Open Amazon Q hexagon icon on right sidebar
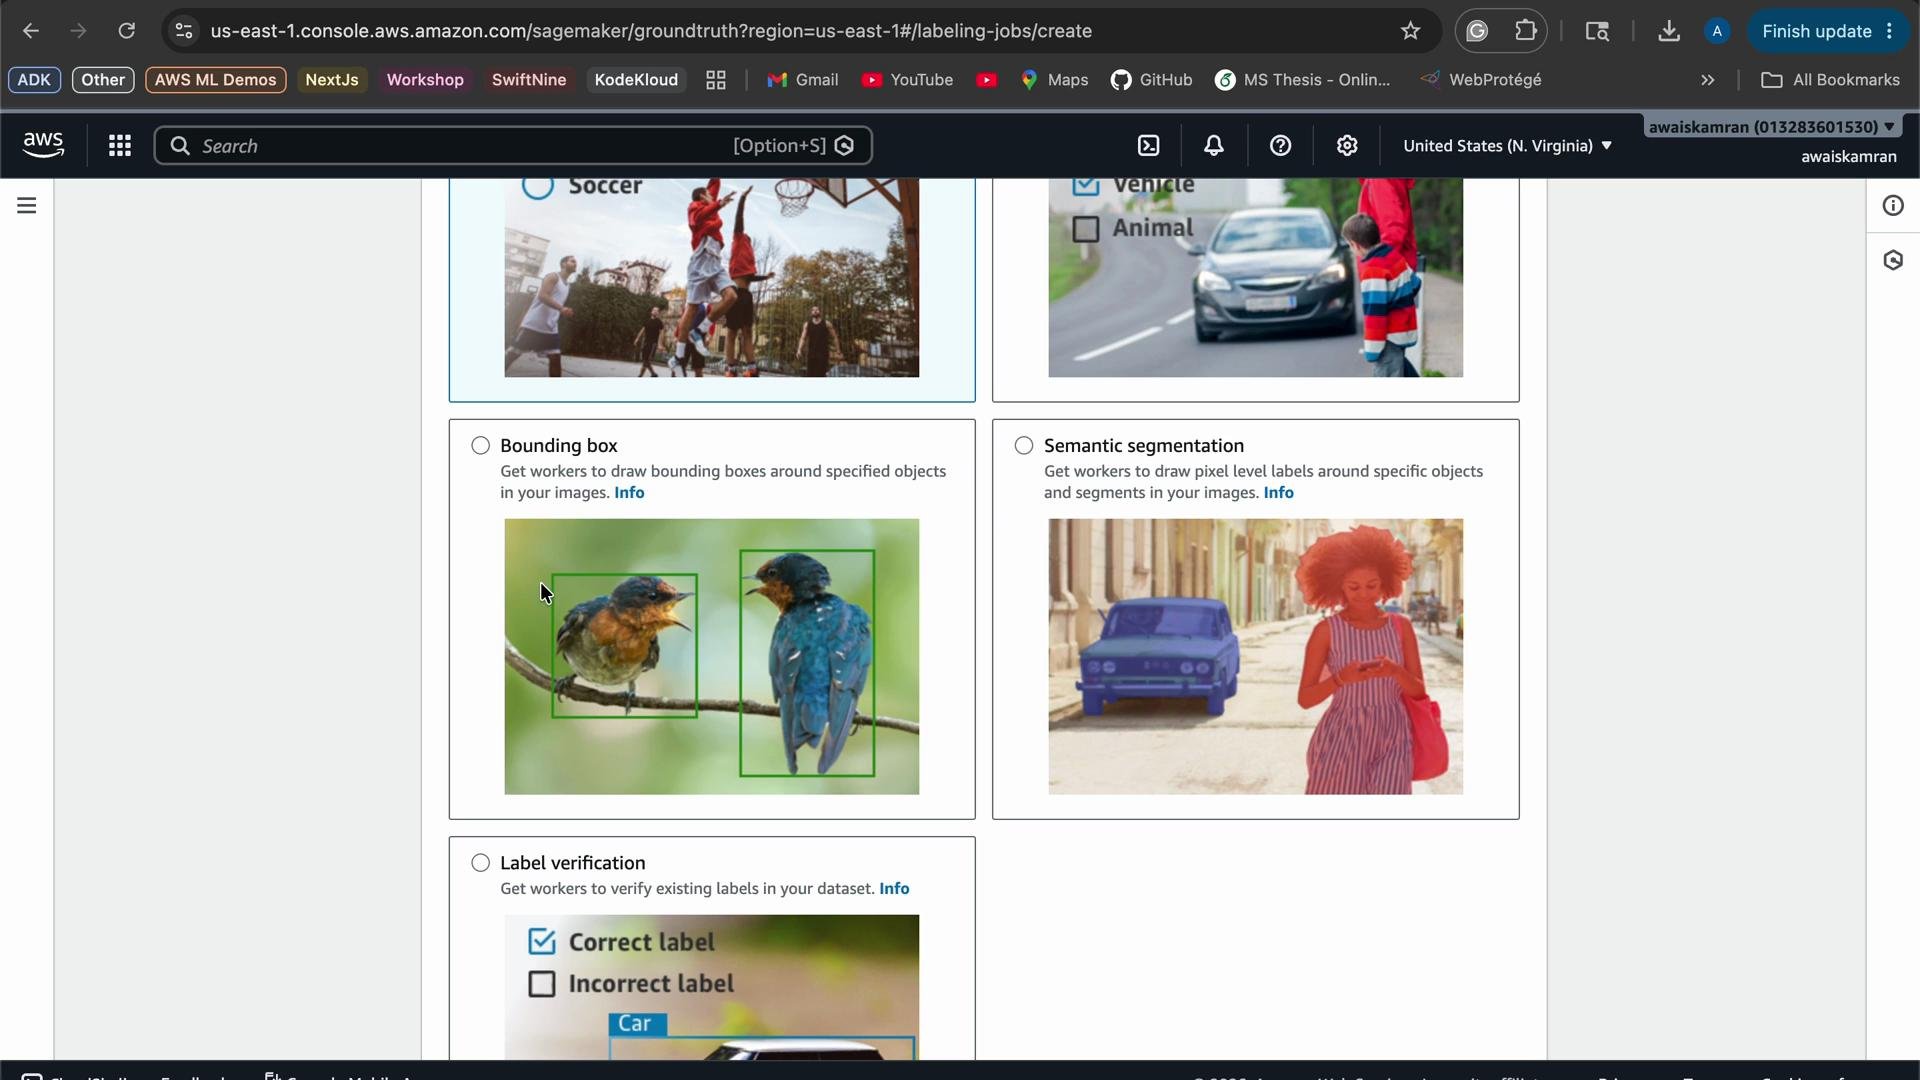 tap(1893, 261)
